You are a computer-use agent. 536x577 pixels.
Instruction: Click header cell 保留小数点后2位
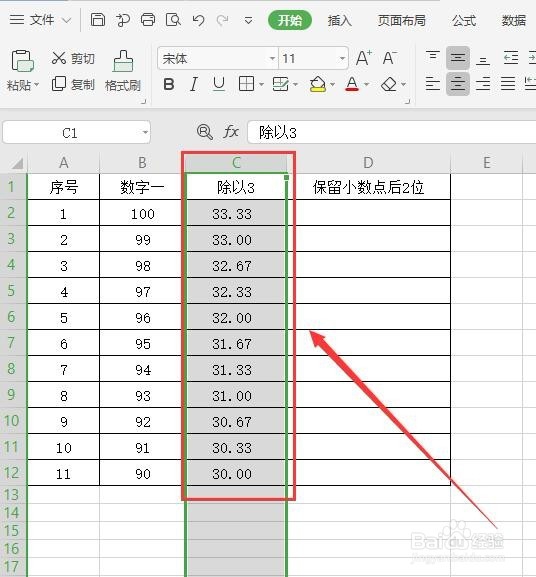(368, 187)
